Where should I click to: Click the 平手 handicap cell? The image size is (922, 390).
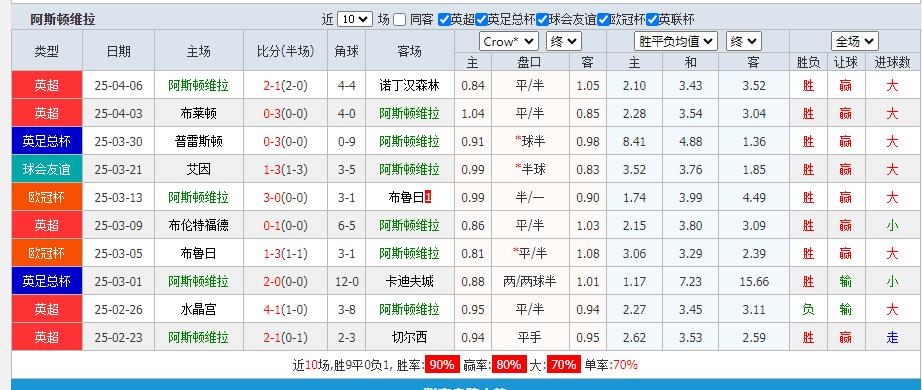(x=529, y=338)
